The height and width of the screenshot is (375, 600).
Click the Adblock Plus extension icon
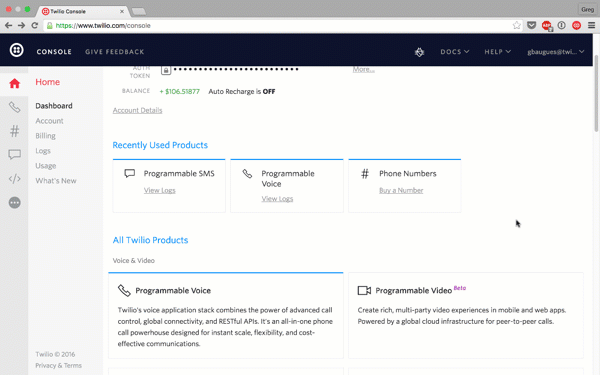click(x=547, y=26)
